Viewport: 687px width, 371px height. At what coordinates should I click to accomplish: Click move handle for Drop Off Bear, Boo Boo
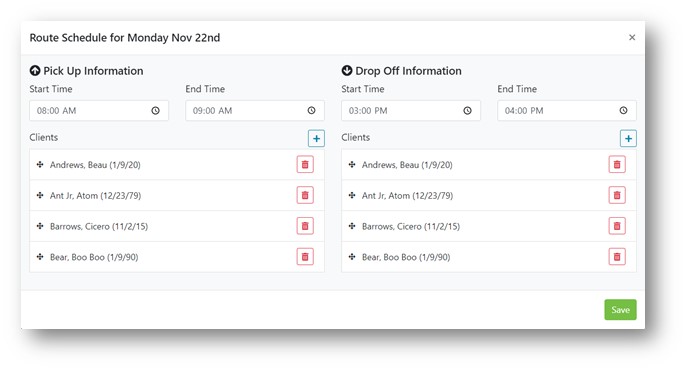point(352,257)
